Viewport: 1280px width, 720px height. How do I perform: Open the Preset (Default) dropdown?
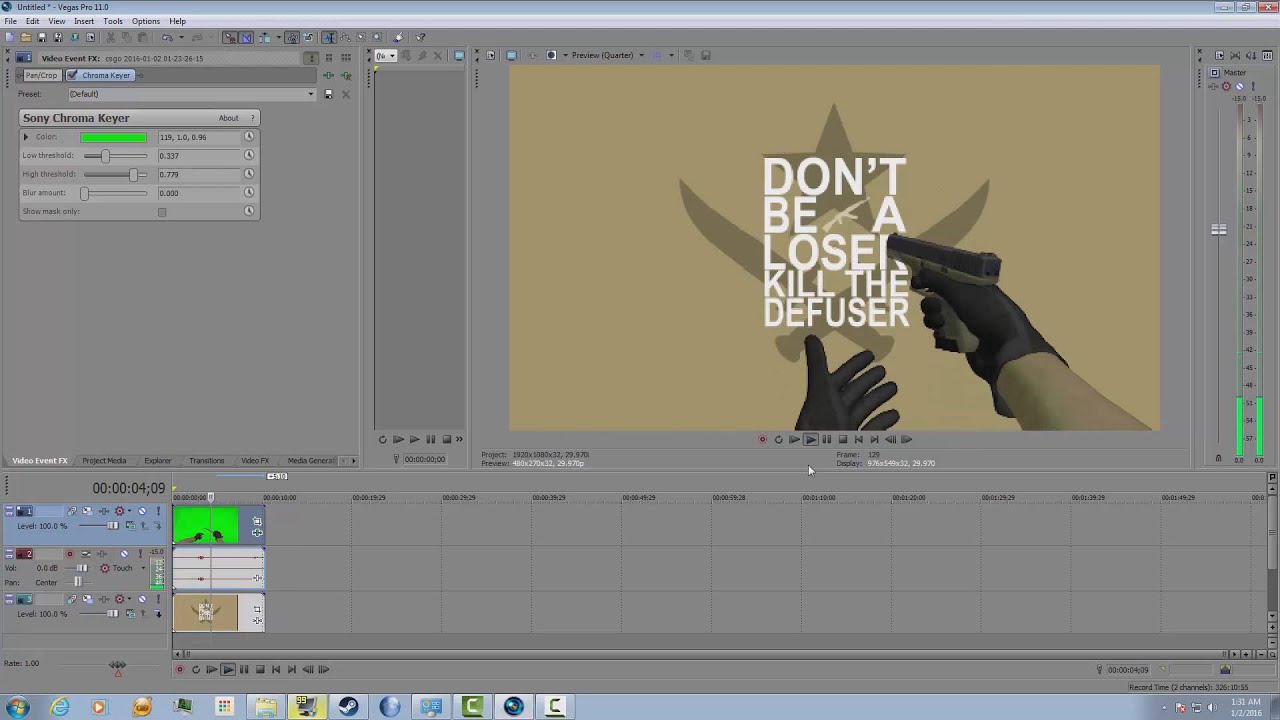(x=191, y=94)
